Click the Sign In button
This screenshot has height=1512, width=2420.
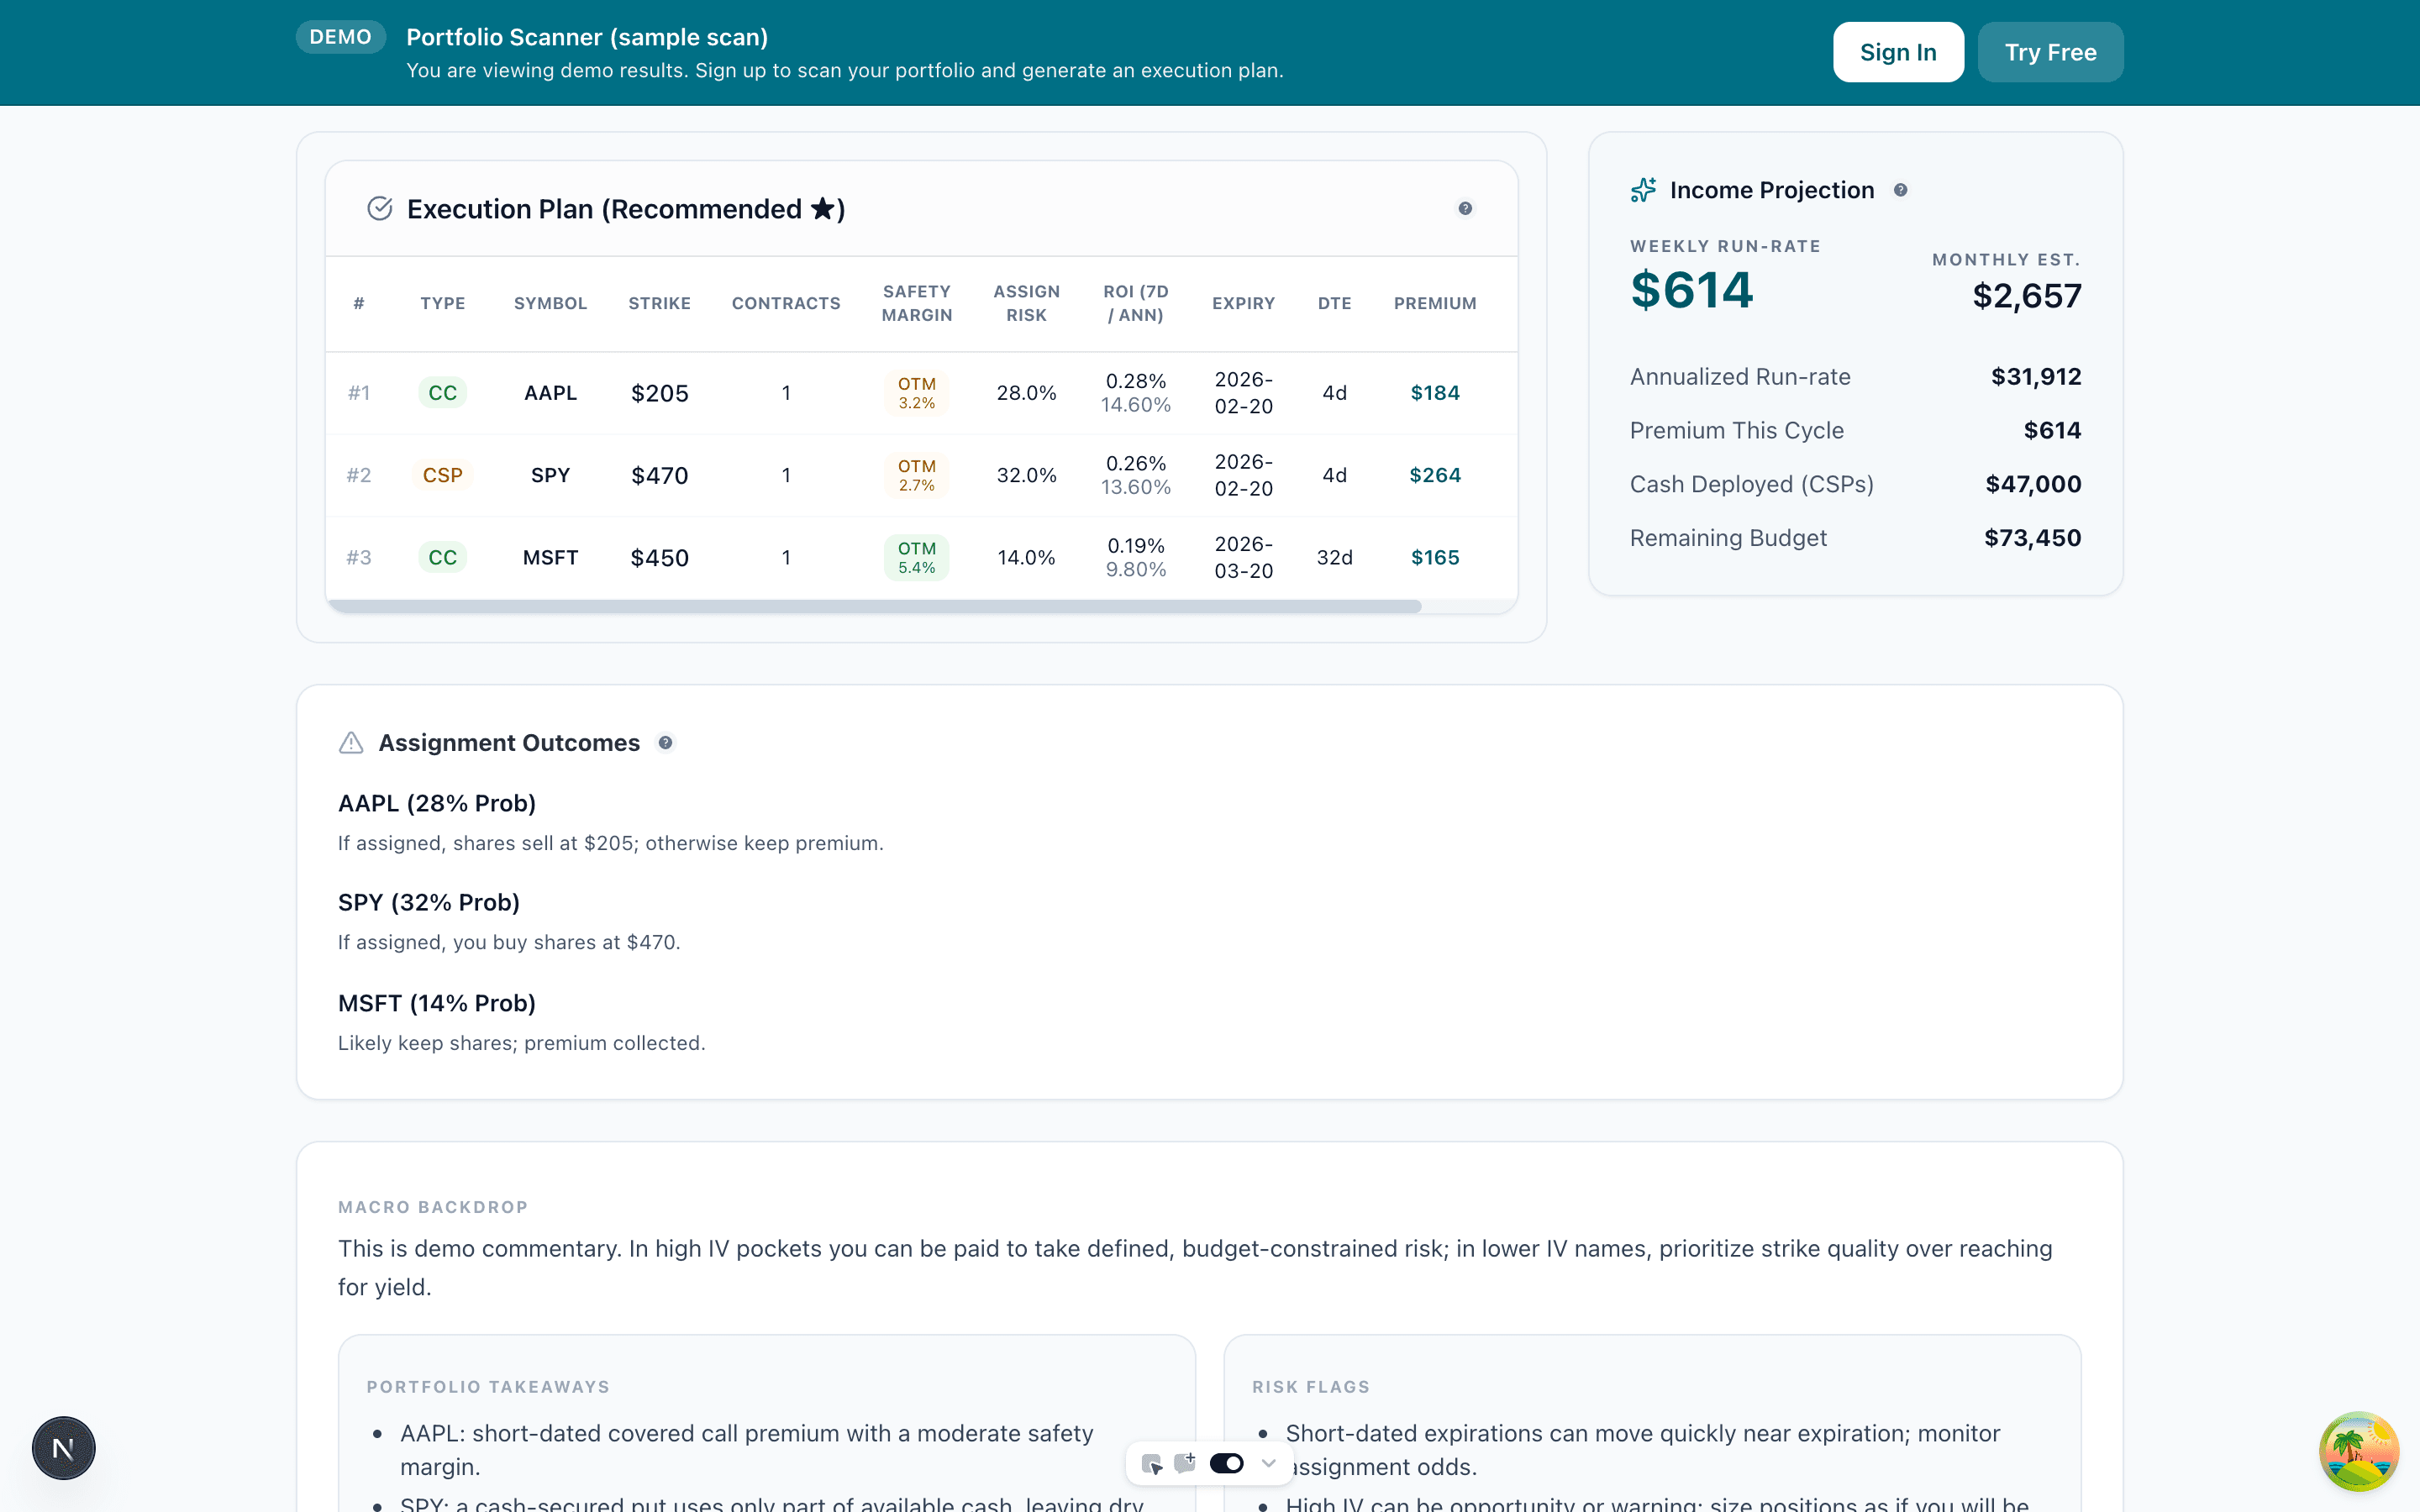(x=1897, y=51)
